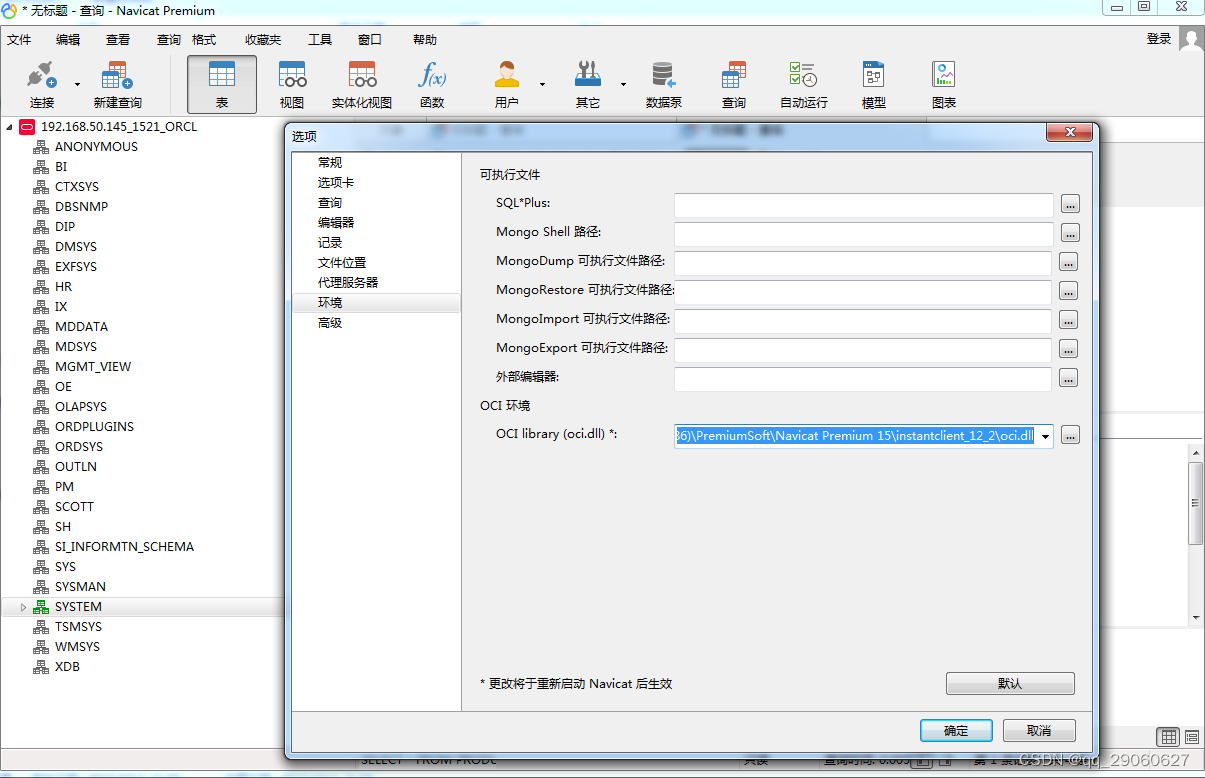Screen dimensions: 1205x778
Task: Browse for MongoDump executable path
Action: (x=1069, y=263)
